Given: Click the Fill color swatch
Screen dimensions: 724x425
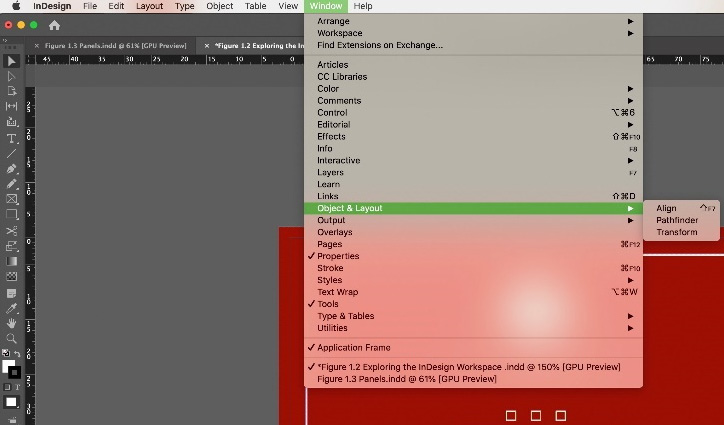Looking at the screenshot, I should pyautogui.click(x=8, y=367).
